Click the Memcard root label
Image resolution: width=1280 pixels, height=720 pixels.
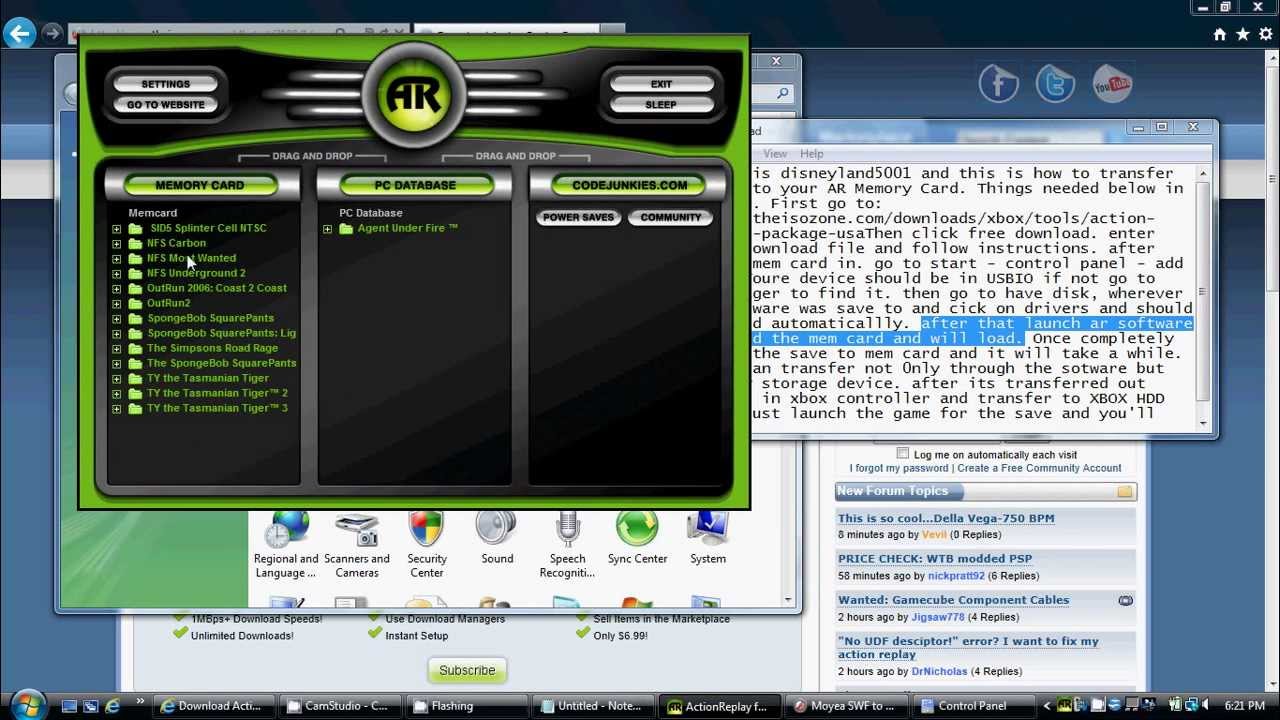pyautogui.click(x=152, y=213)
